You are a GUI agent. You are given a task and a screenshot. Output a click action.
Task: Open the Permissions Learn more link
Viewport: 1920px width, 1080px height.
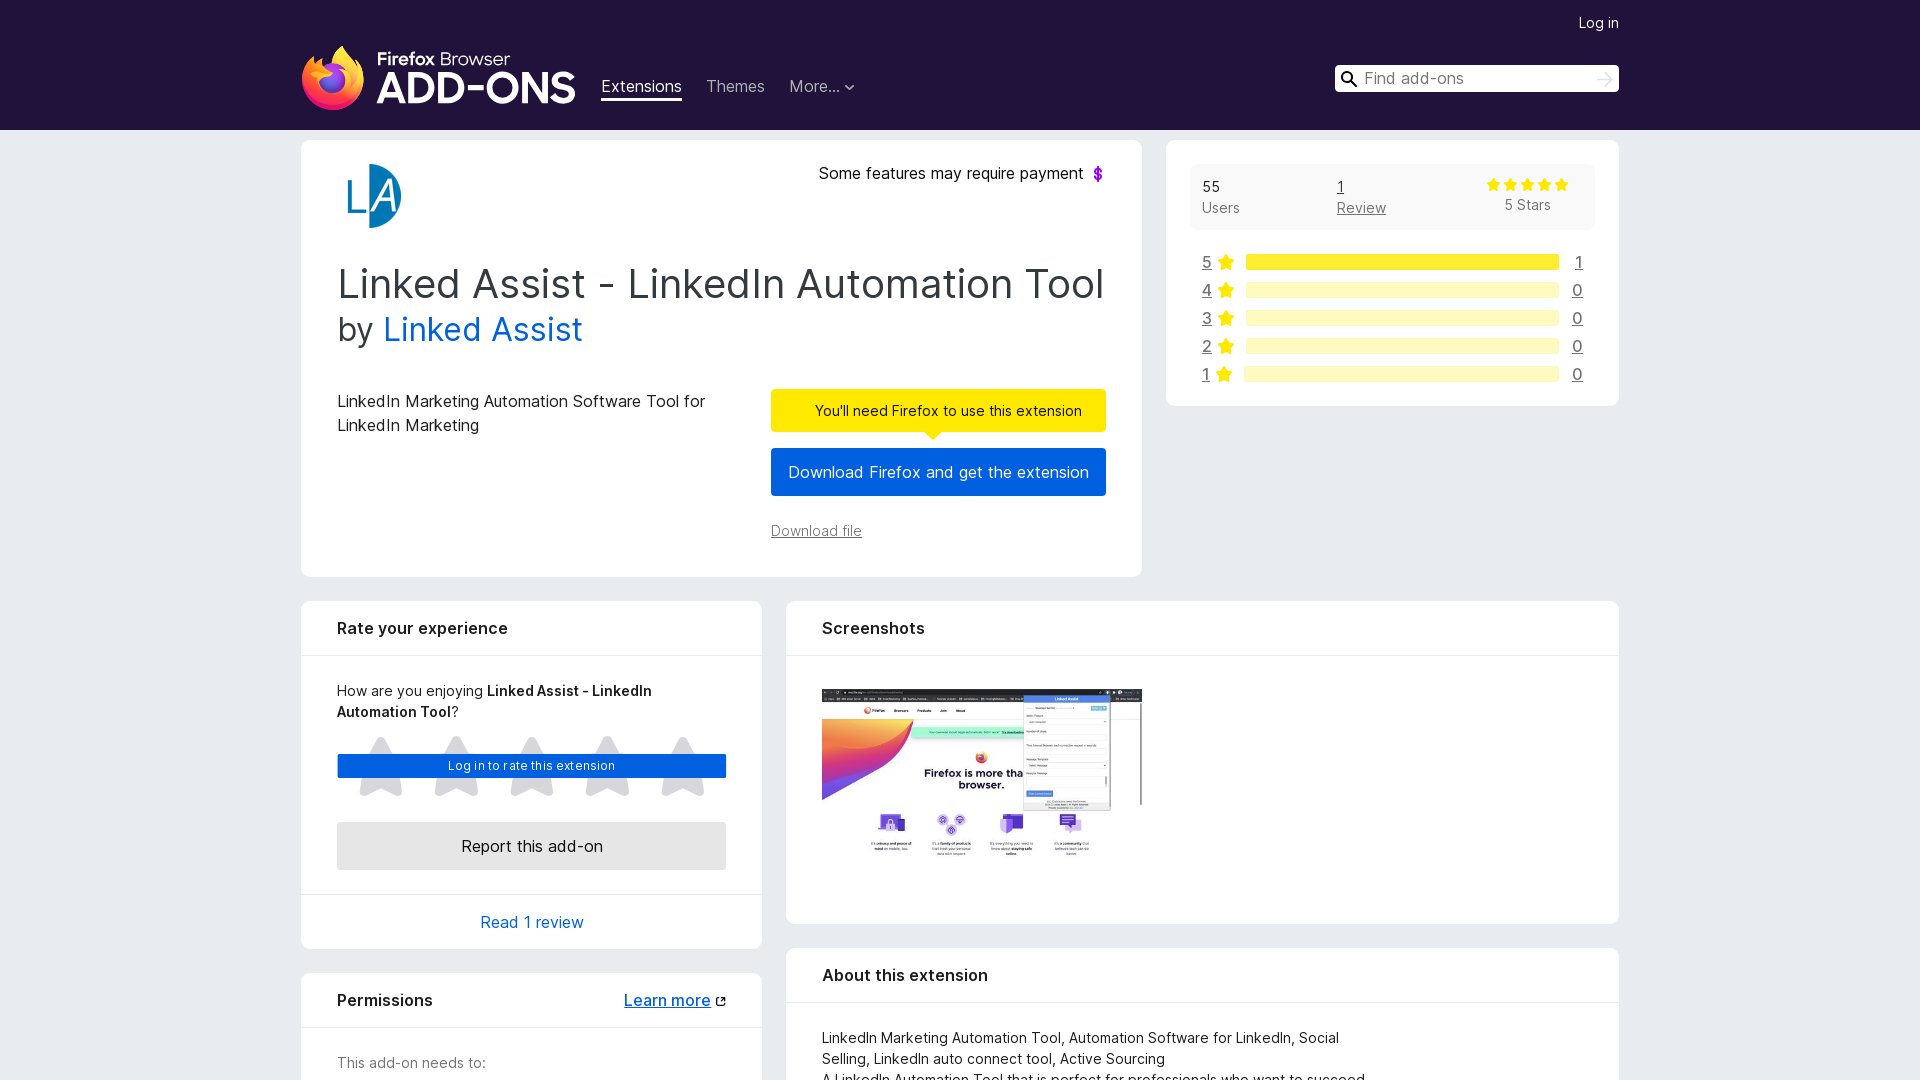[x=667, y=1001]
